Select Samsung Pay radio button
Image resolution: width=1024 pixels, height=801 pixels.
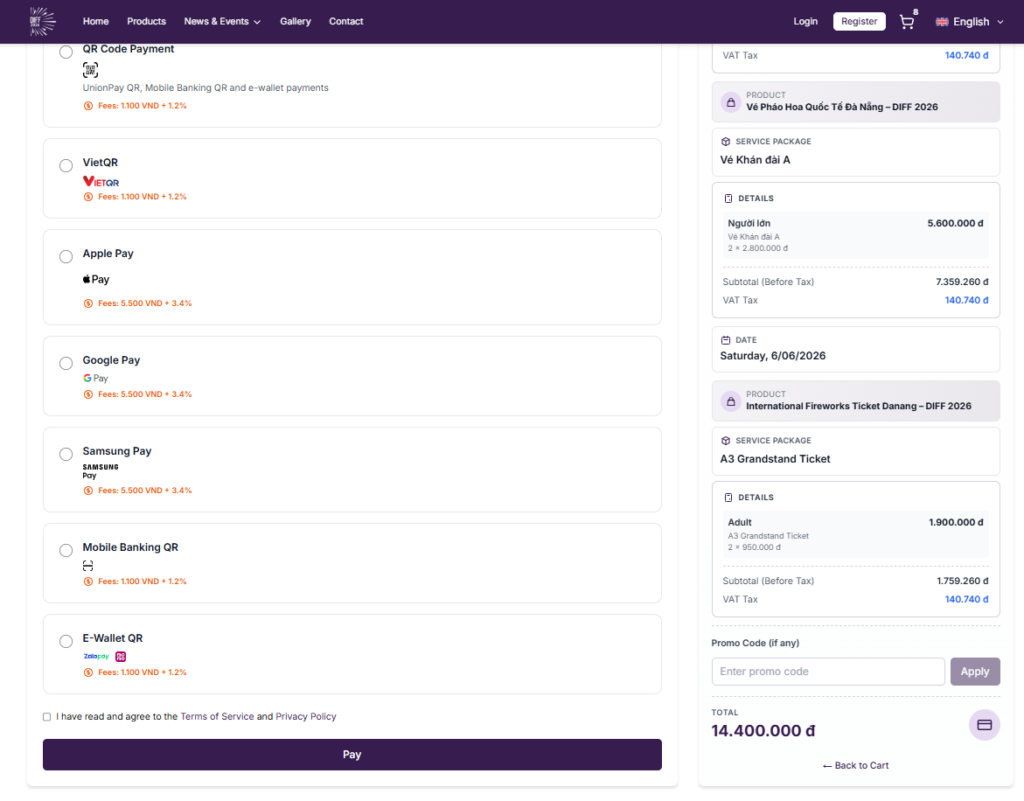click(66, 454)
